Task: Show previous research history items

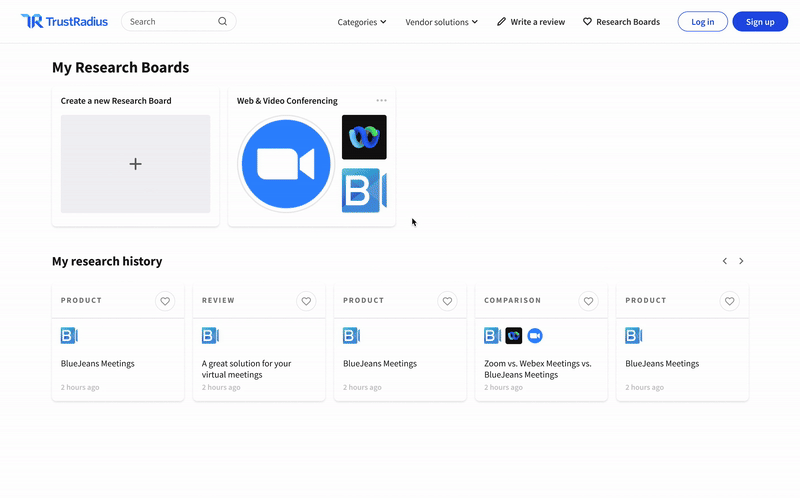Action: pos(724,261)
